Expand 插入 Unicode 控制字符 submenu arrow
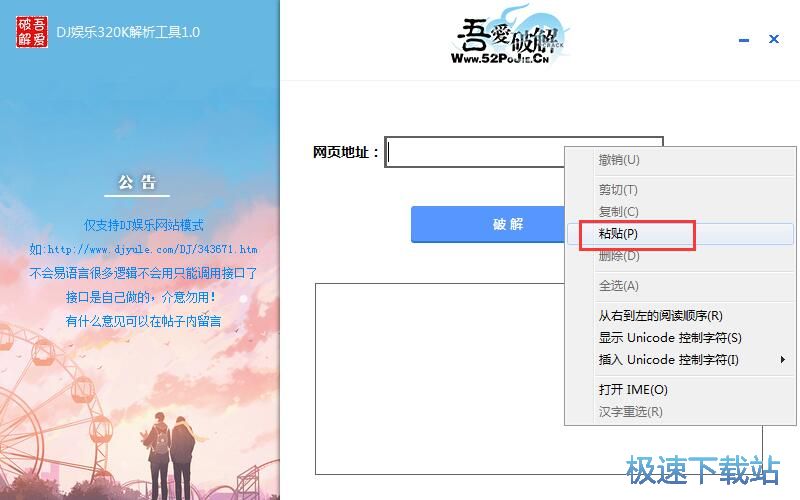 (783, 360)
